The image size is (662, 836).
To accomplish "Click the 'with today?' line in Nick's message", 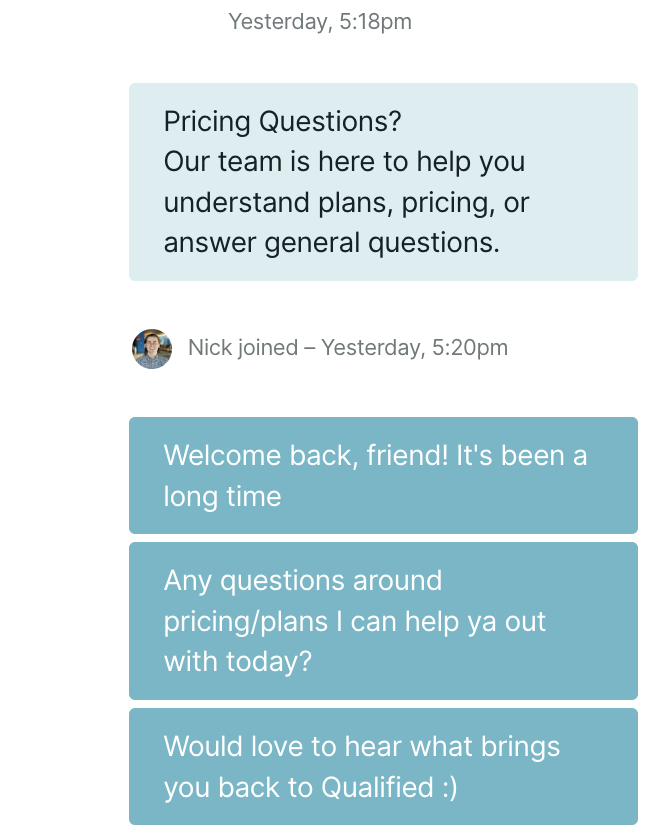I will pos(238,662).
